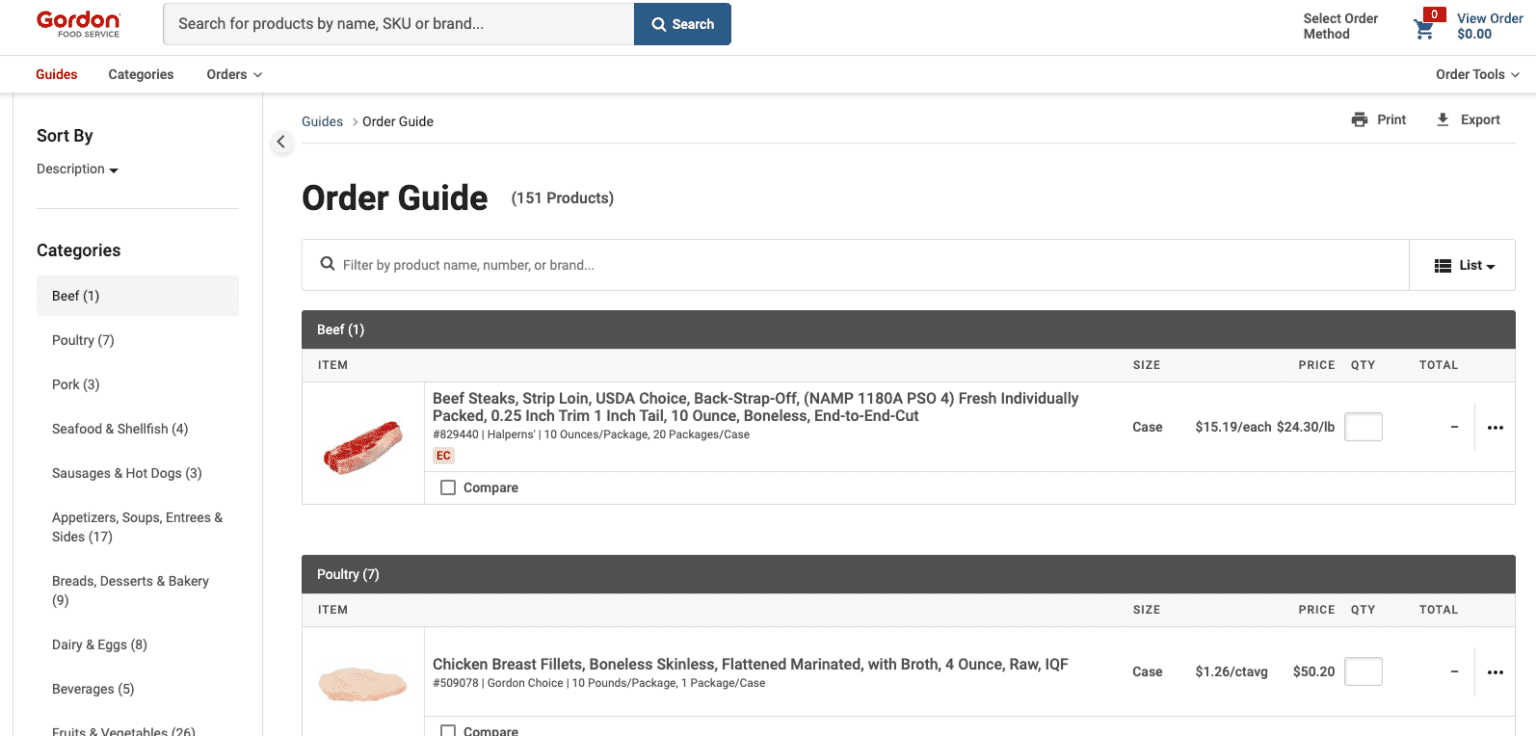This screenshot has height=736, width=1536.
Task: Click the Export icon next to Print
Action: pyautogui.click(x=1442, y=119)
